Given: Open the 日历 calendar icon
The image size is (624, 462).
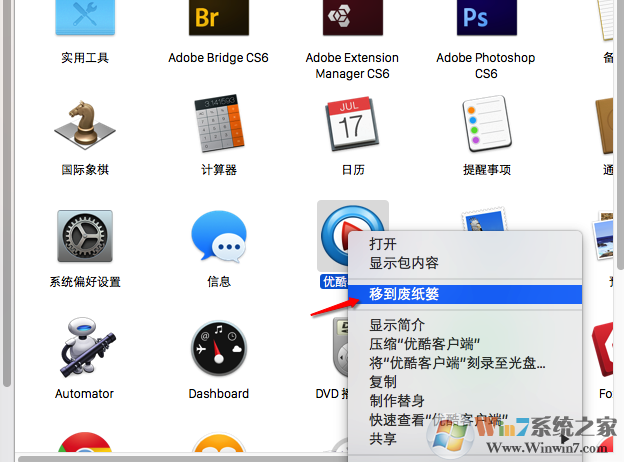Looking at the screenshot, I should 352,126.
